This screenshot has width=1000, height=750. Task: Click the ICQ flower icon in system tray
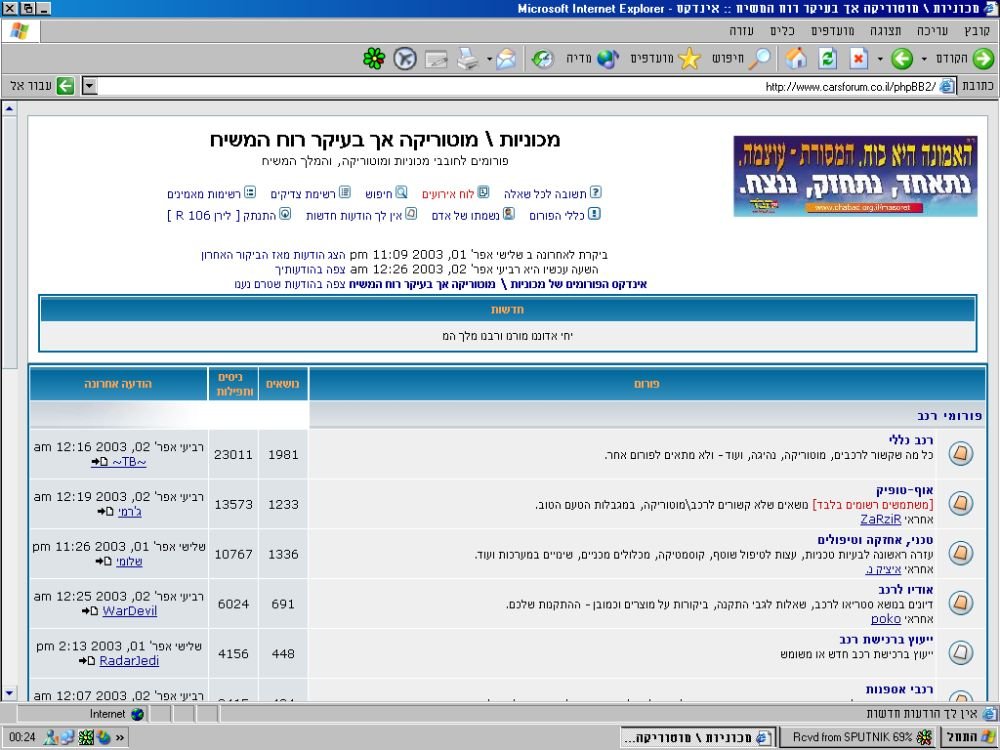pos(85,737)
